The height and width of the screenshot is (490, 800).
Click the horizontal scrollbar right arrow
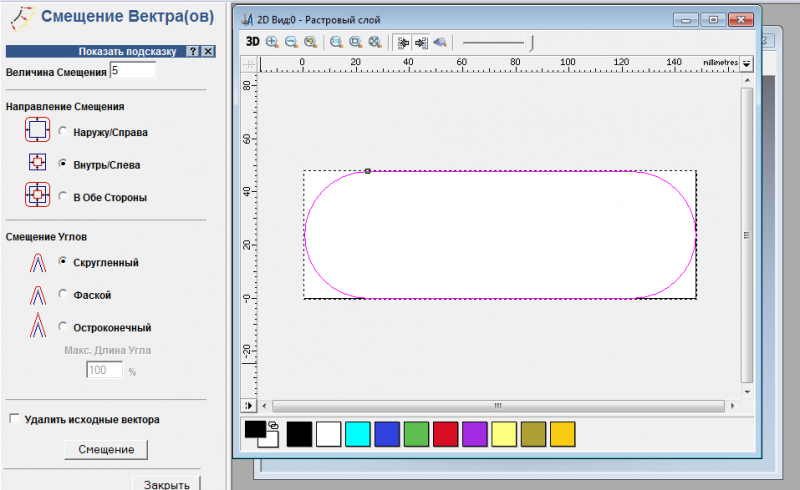(x=733, y=406)
